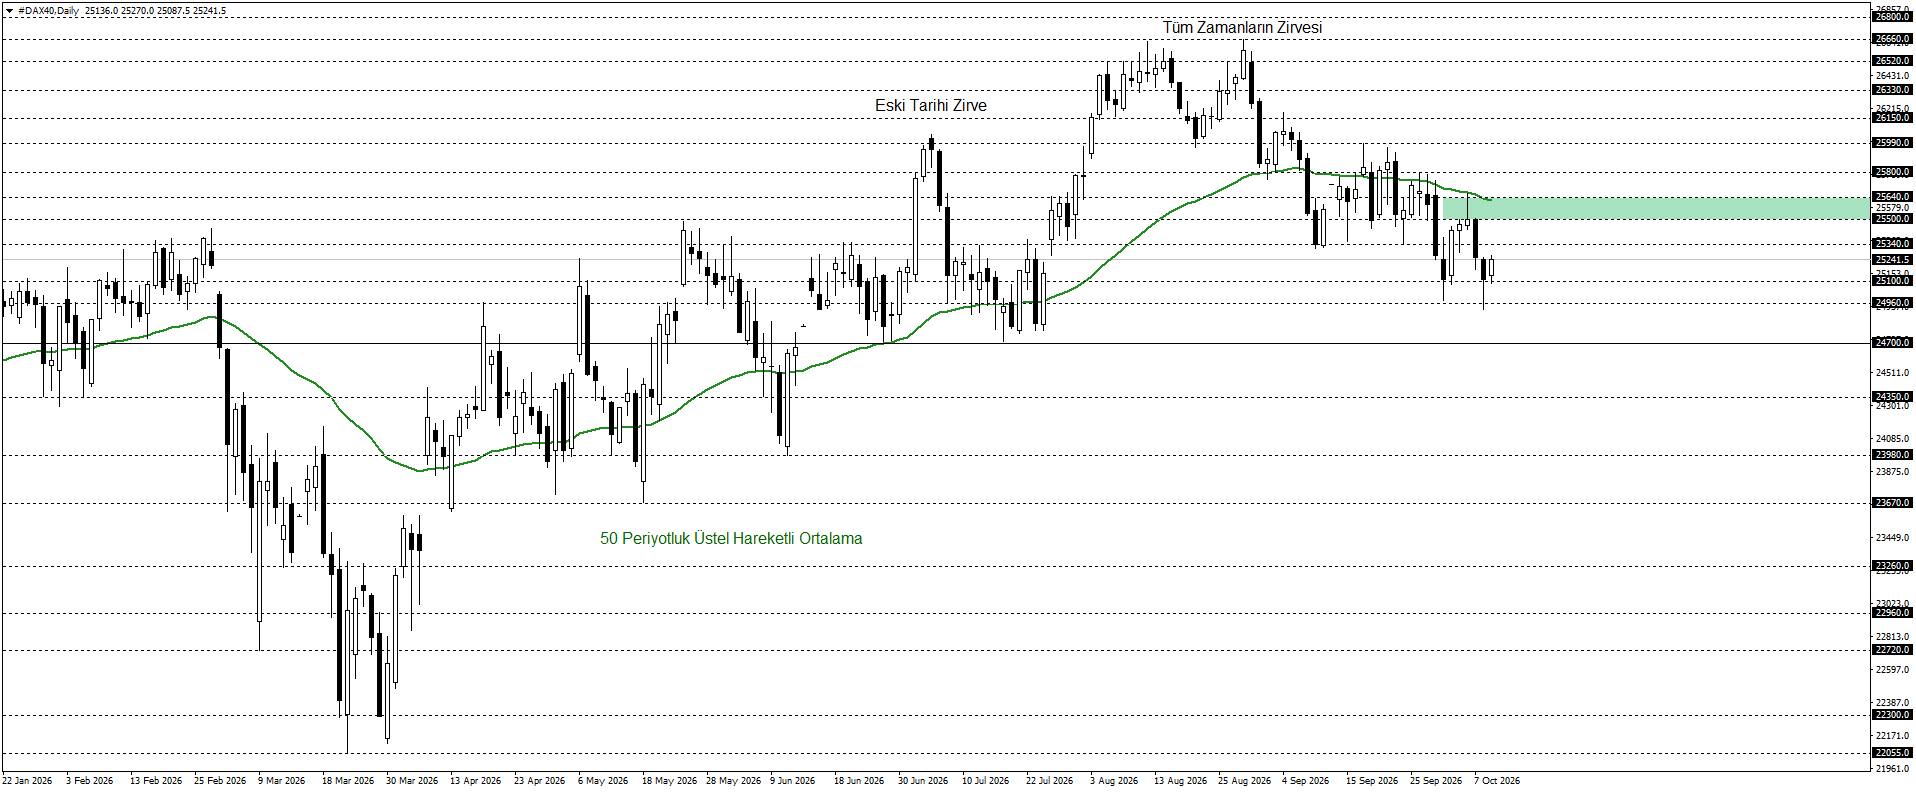Click the 26800.0 price level tag
1916x792 pixels.
[1892, 17]
